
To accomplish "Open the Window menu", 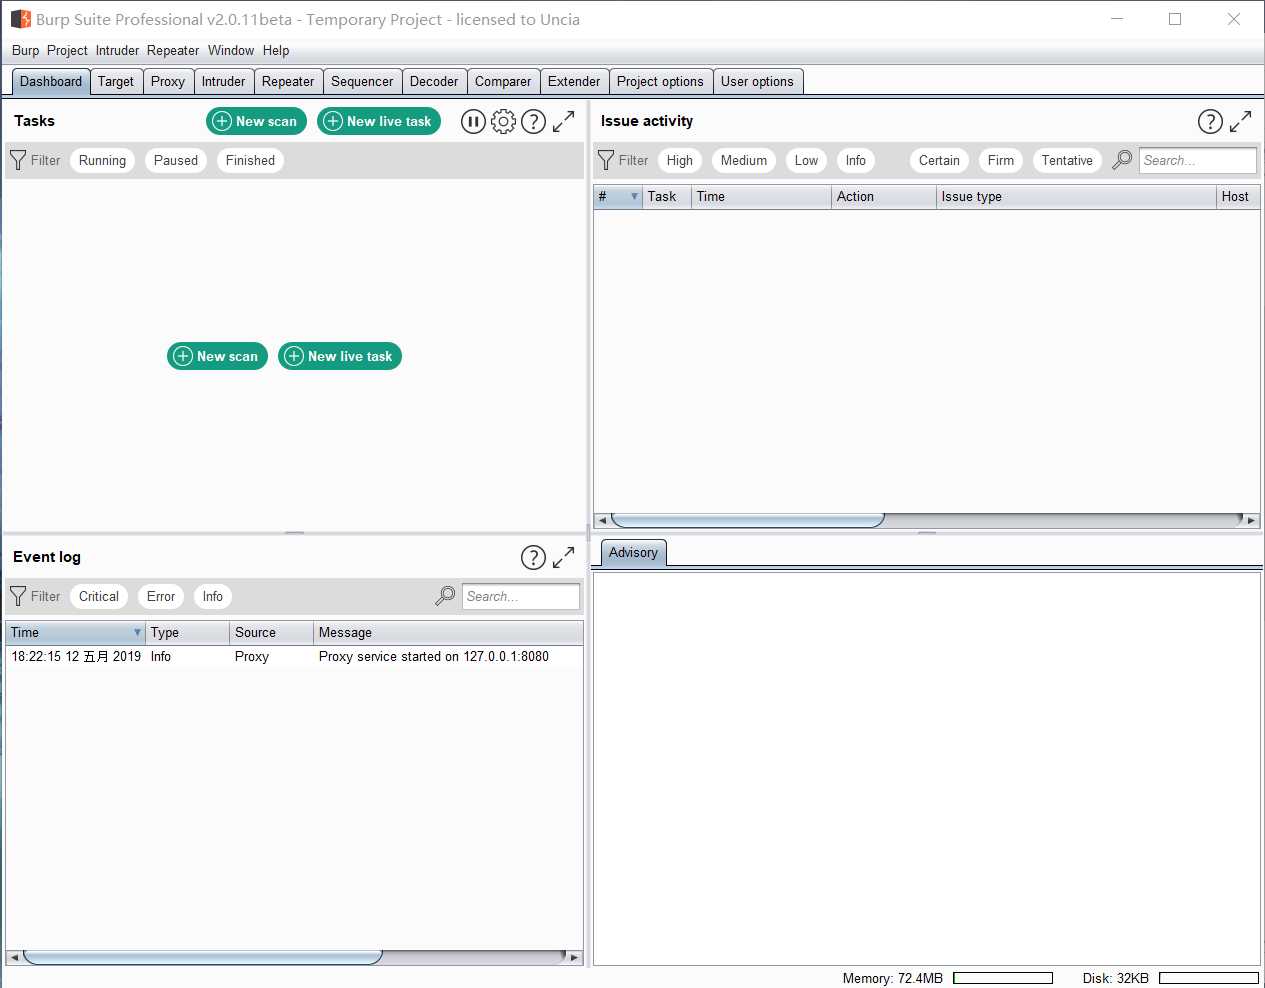I will pyautogui.click(x=231, y=50).
